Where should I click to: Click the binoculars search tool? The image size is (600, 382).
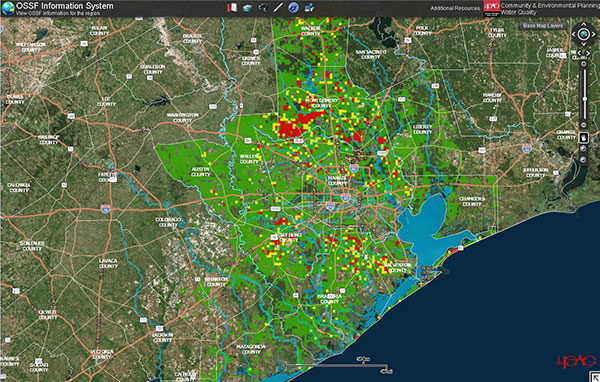262,7
